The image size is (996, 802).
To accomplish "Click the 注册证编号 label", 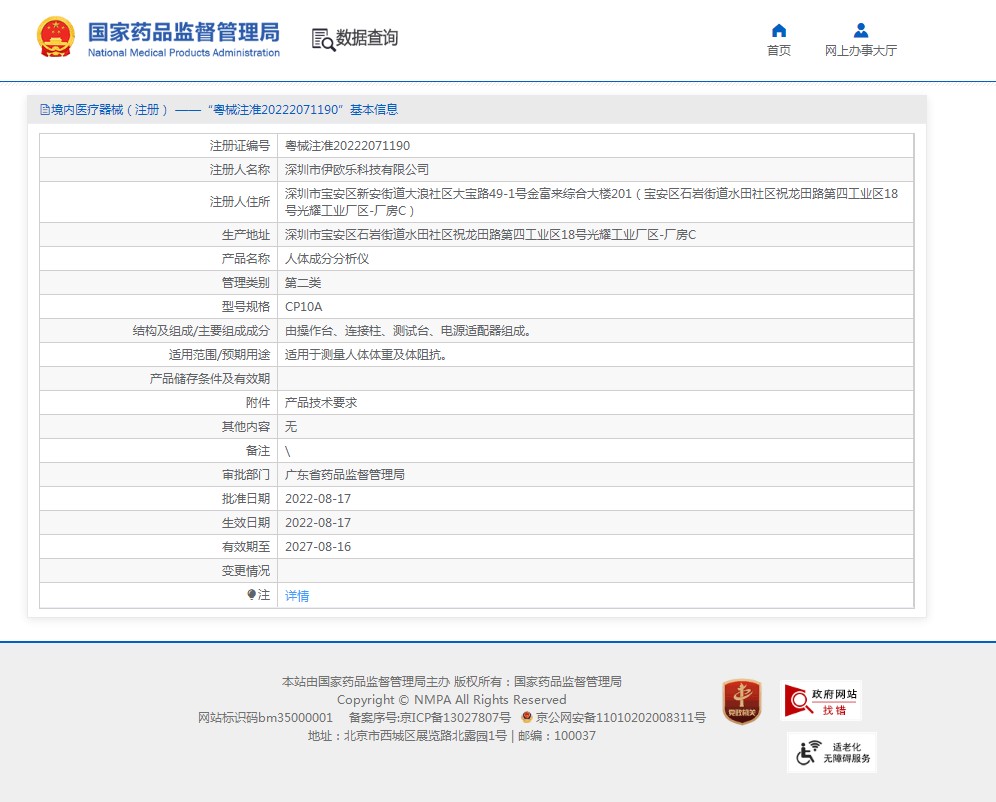I will 239,145.
